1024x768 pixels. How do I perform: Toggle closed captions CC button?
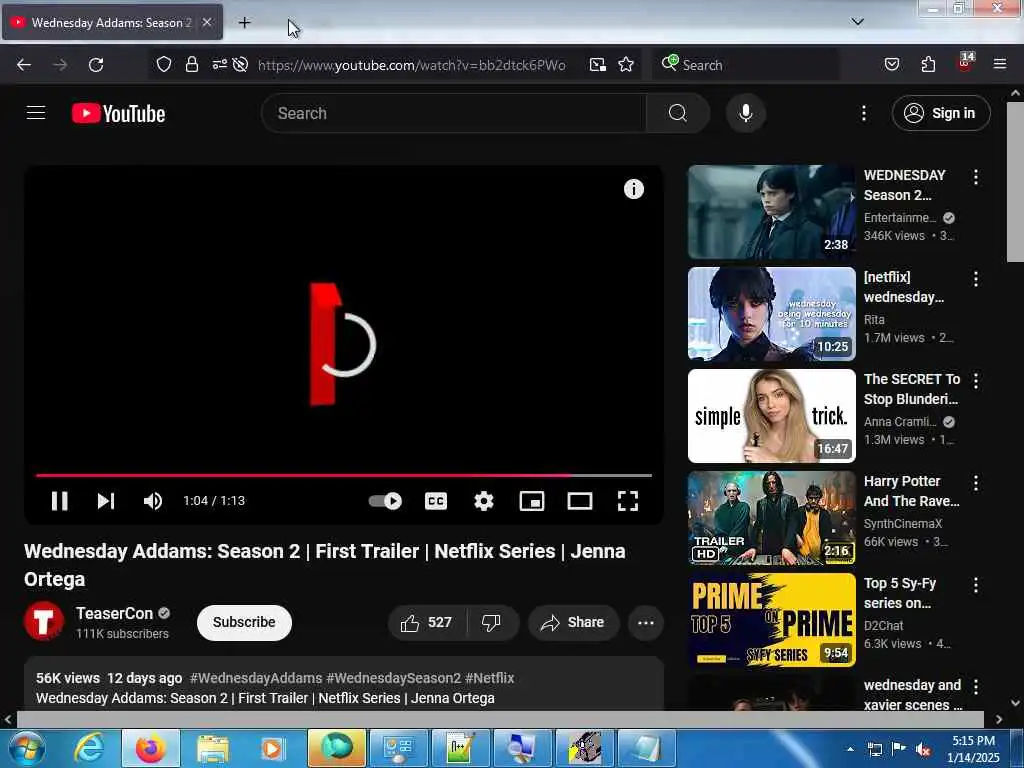[436, 501]
